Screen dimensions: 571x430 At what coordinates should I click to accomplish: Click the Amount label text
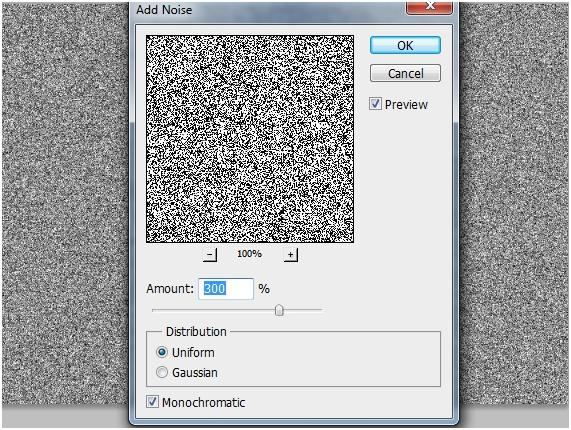[x=170, y=289]
